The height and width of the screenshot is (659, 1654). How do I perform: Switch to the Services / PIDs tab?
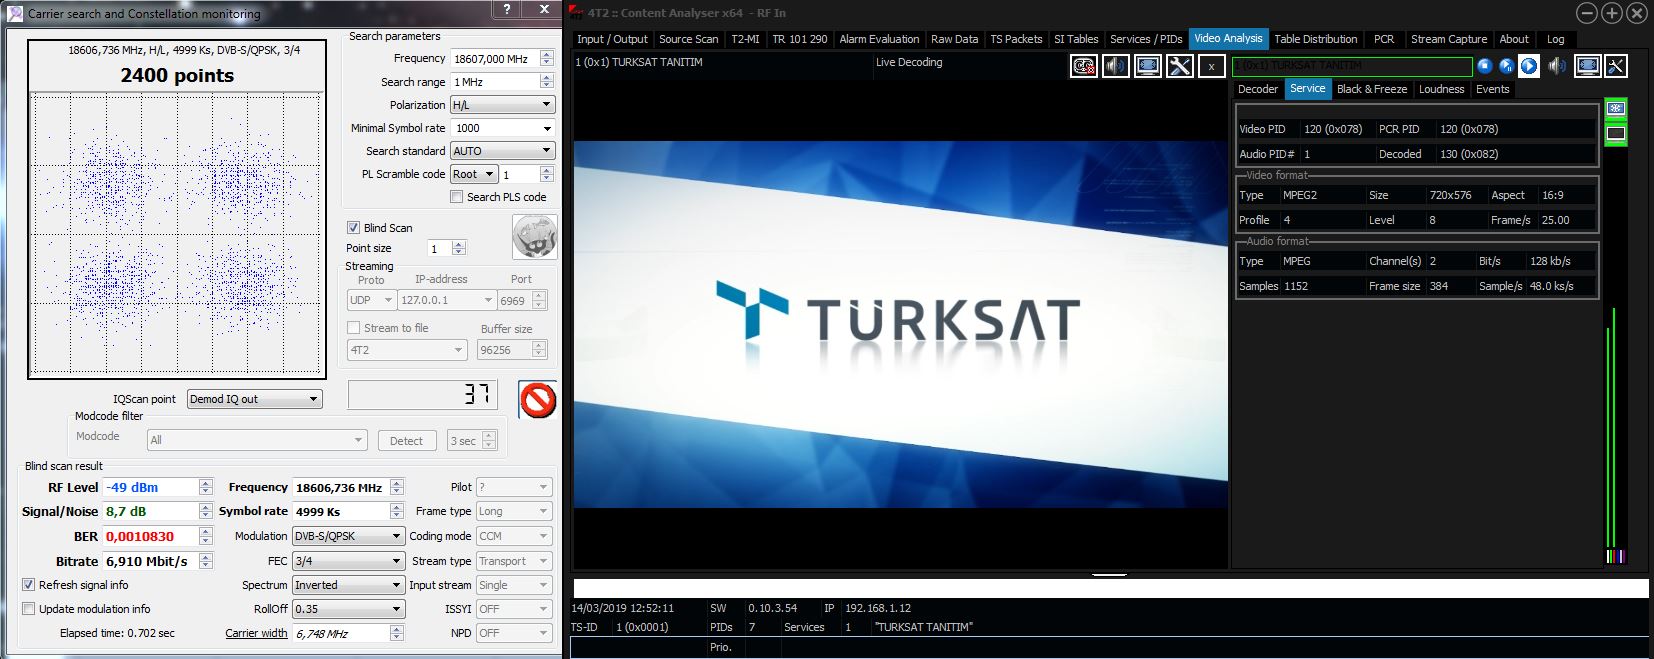click(1146, 39)
